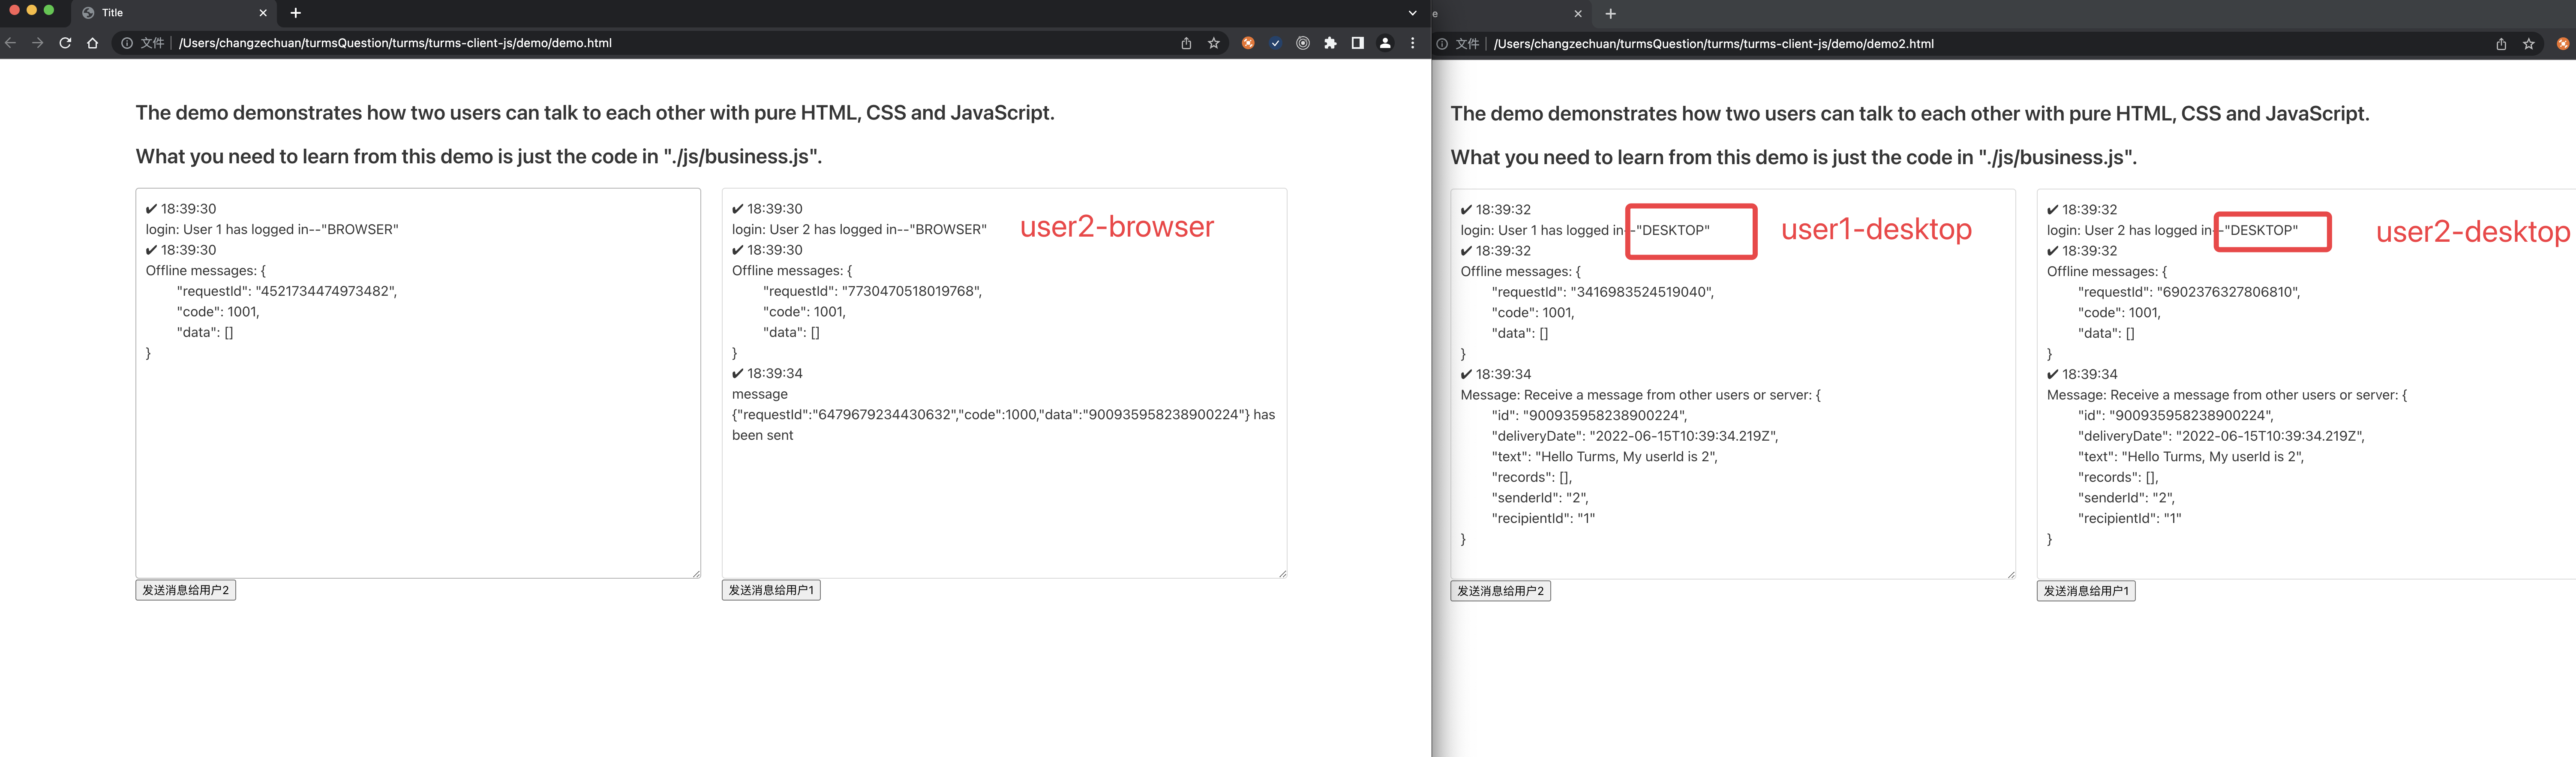Open the share menu for demo.html
Image resolution: width=2576 pixels, height=757 pixels.
[x=1185, y=43]
